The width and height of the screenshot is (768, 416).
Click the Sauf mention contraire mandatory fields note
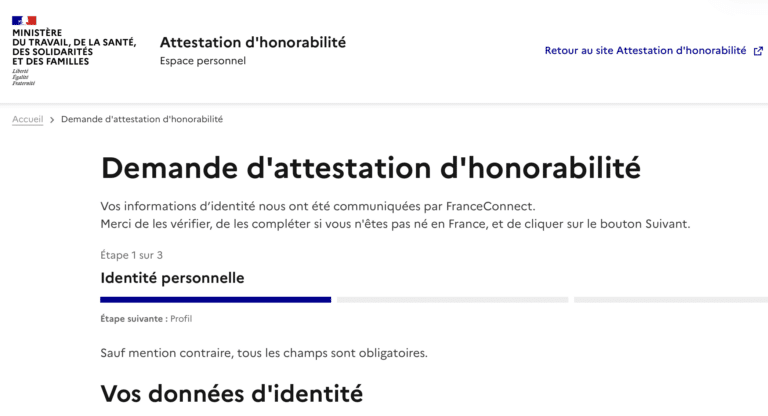(x=264, y=353)
